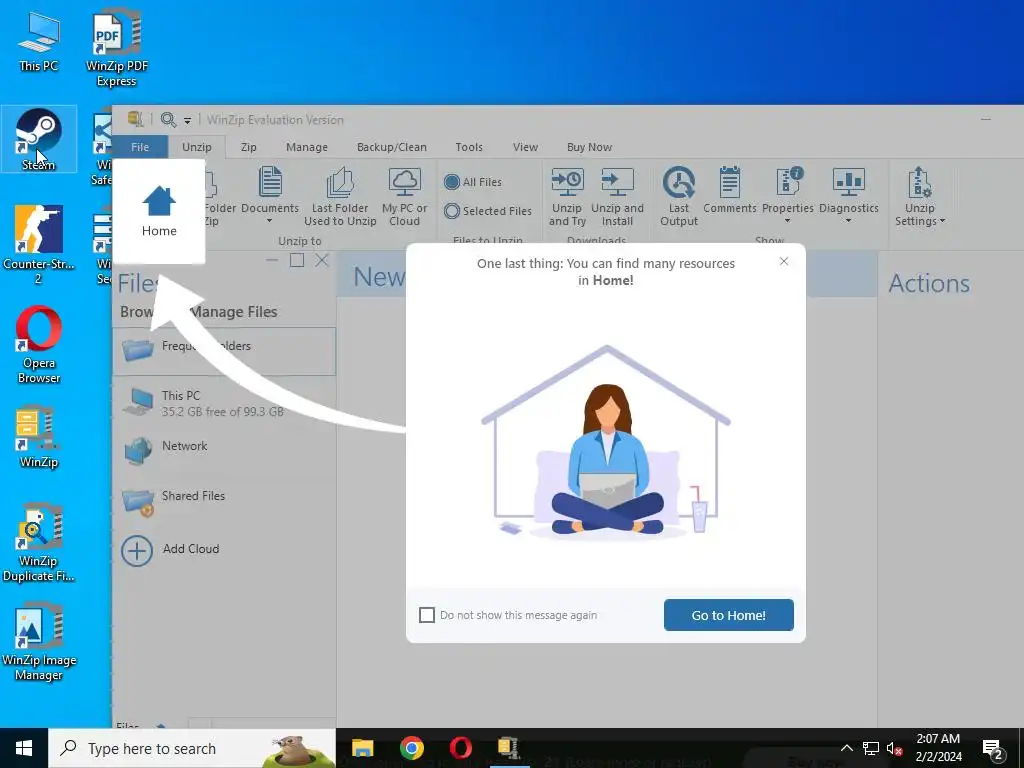This screenshot has width=1024, height=768.
Task: Click the Go to Home! button
Action: (728, 615)
